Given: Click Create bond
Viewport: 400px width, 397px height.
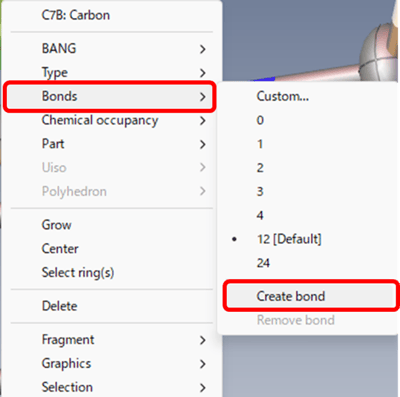Looking at the screenshot, I should coord(310,296).
